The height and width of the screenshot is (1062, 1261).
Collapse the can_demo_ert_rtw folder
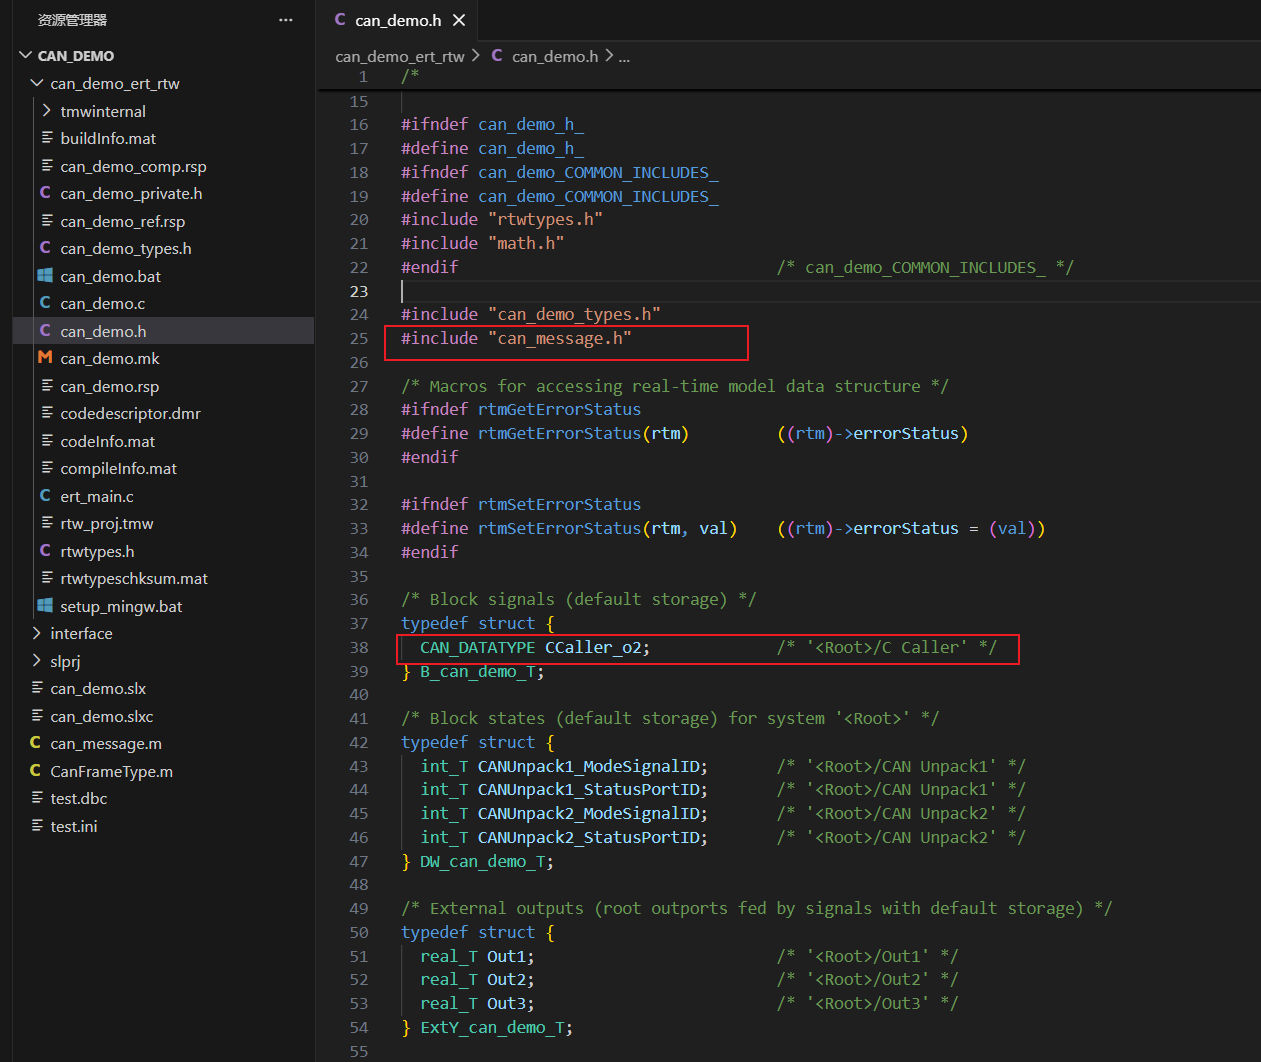coord(37,83)
